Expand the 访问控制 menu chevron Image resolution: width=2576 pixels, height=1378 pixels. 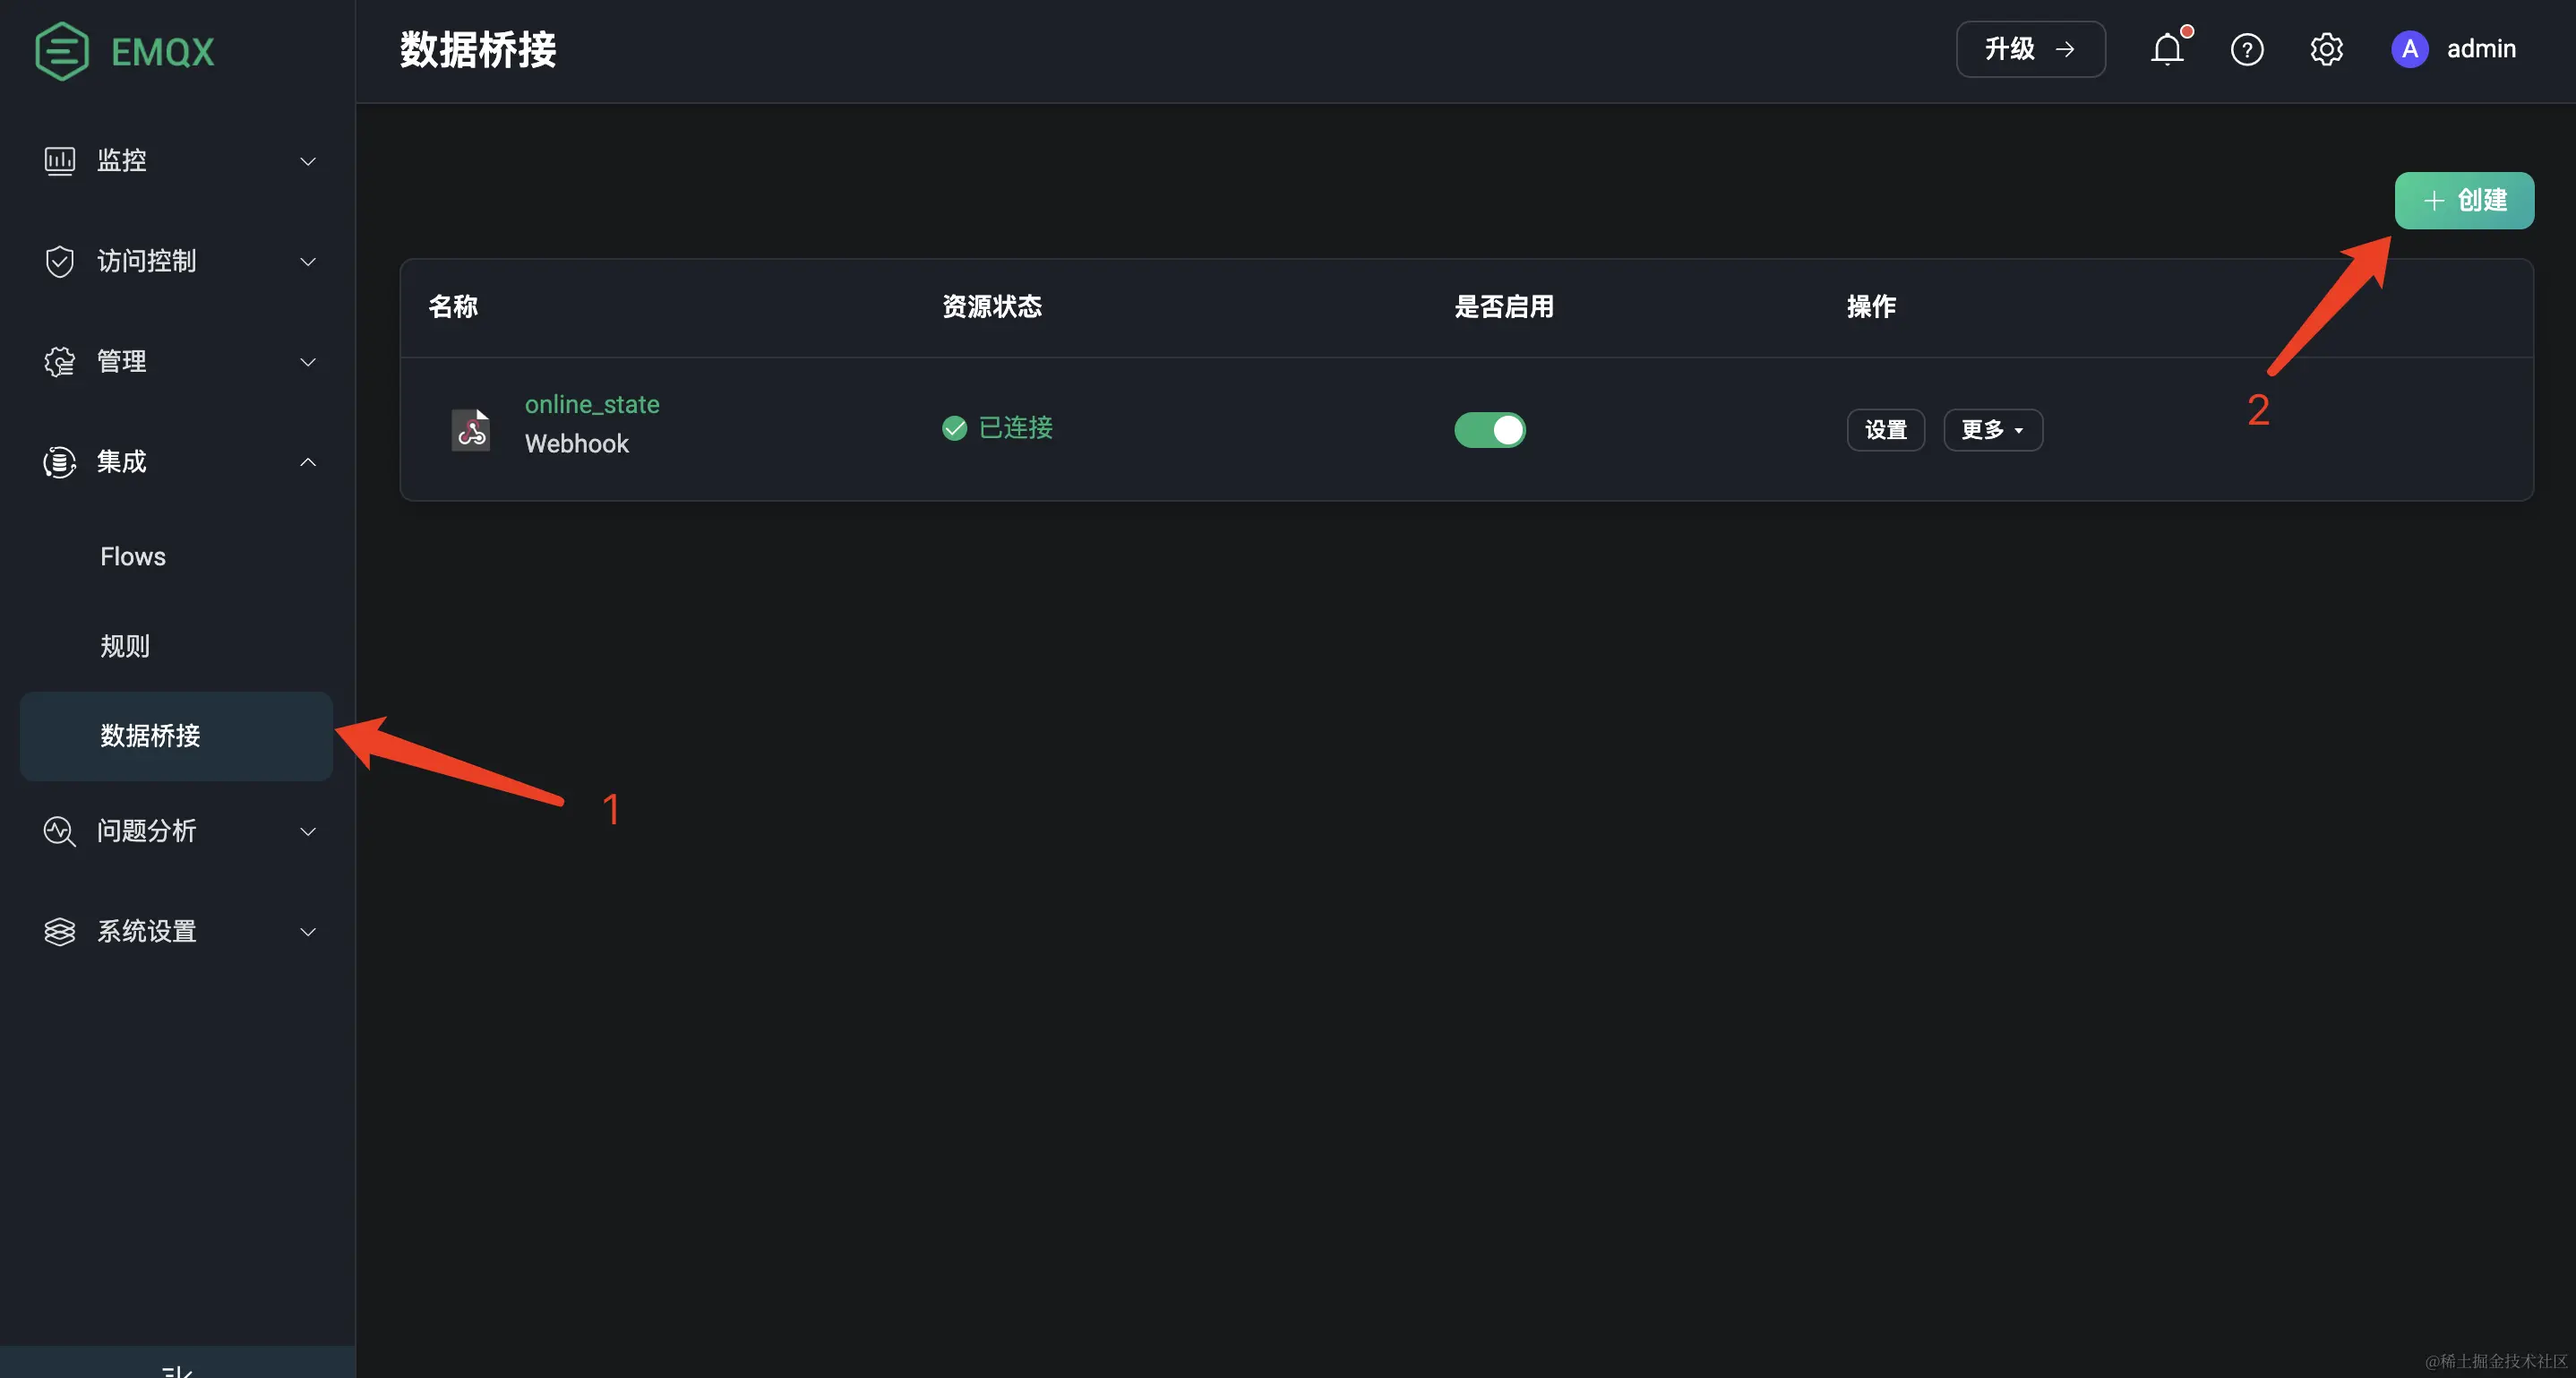point(308,262)
